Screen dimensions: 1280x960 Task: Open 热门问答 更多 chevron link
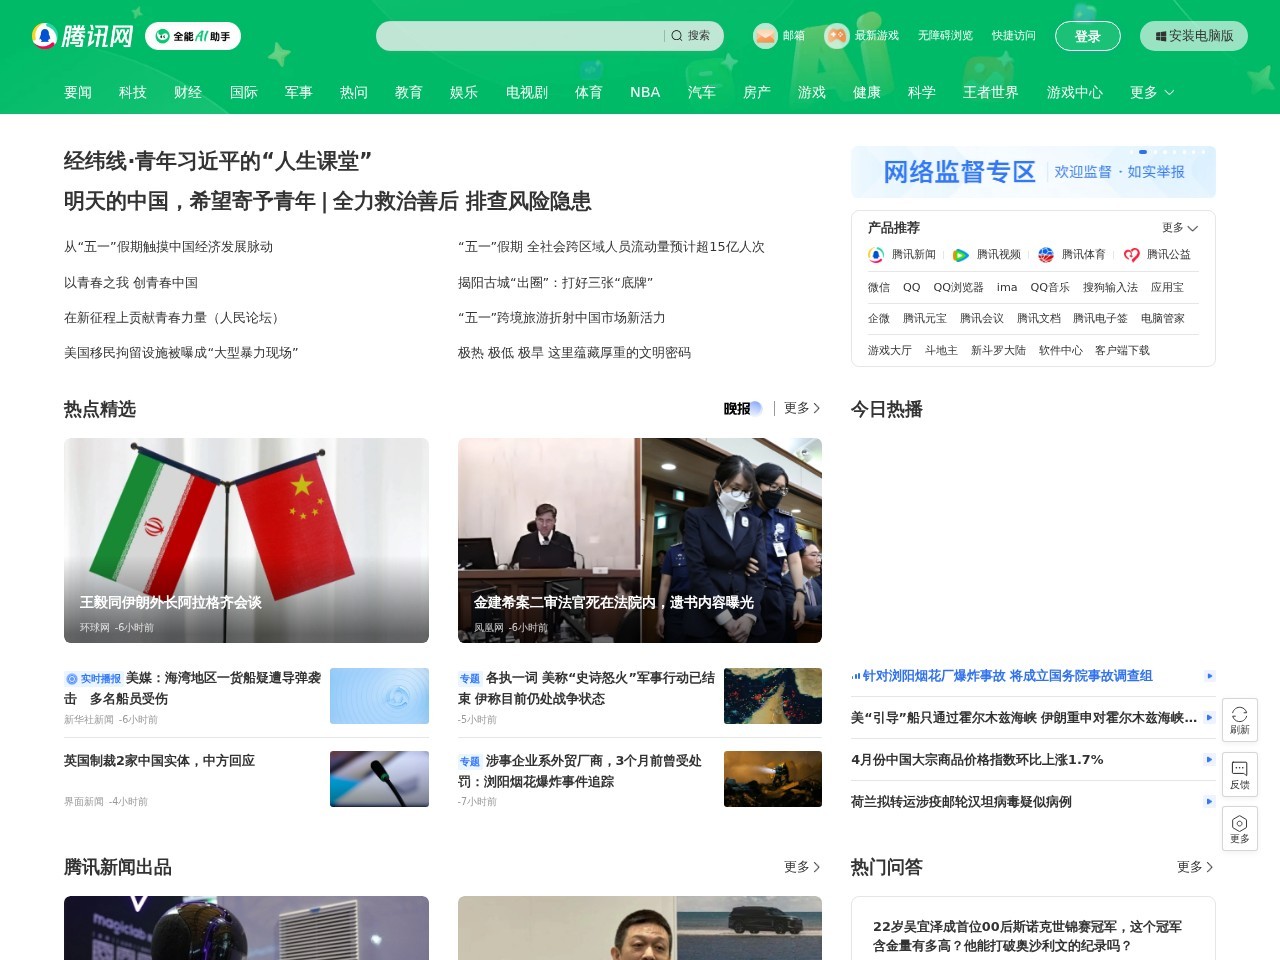[1195, 867]
